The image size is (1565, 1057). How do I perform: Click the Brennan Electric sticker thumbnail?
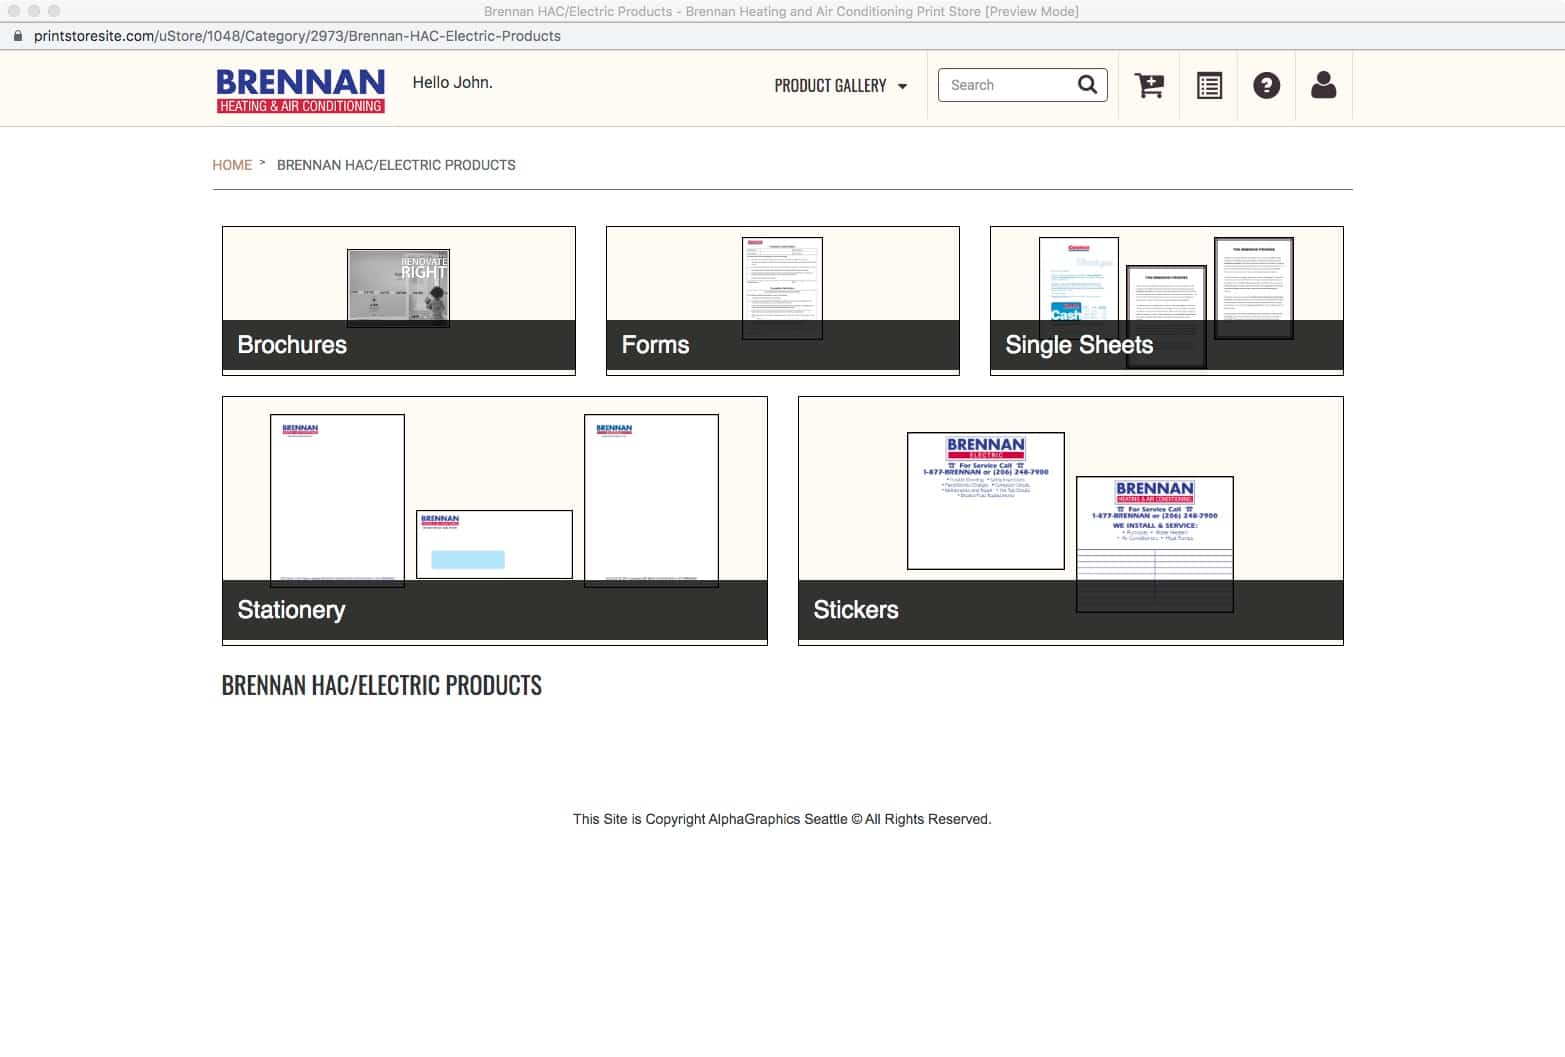[985, 501]
